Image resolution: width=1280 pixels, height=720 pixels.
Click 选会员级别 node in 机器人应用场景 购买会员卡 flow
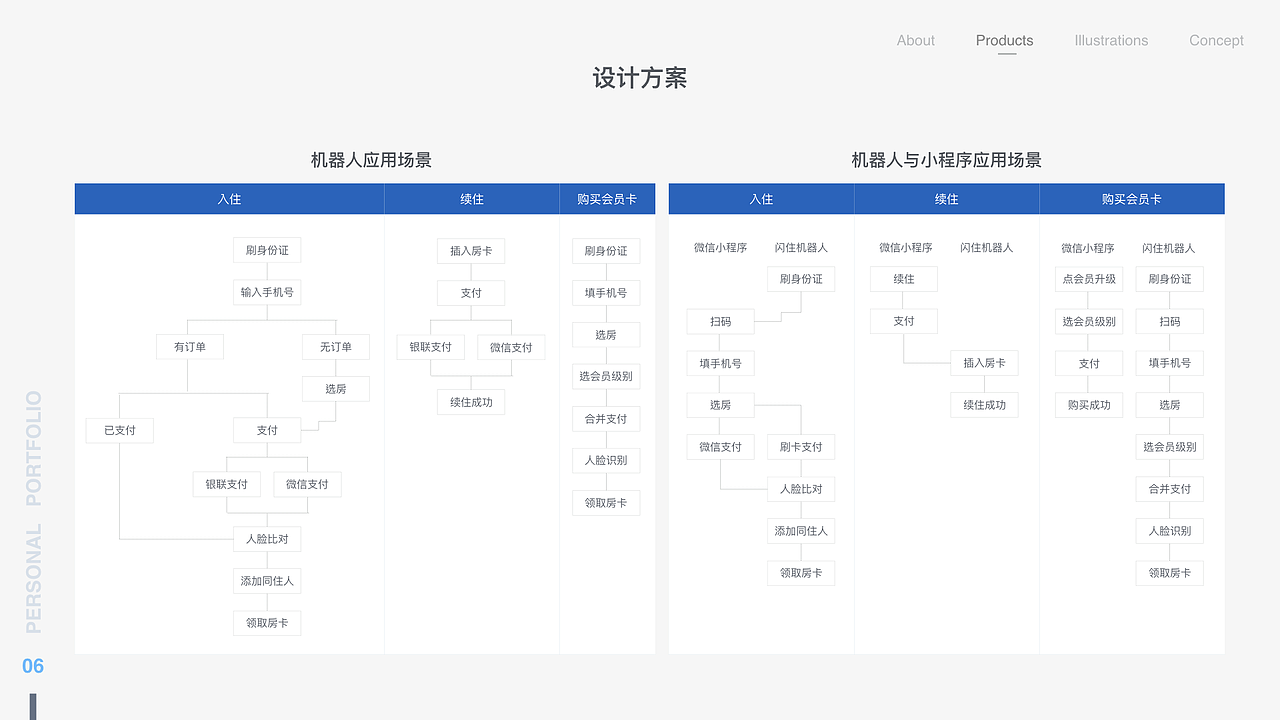pyautogui.click(x=606, y=377)
